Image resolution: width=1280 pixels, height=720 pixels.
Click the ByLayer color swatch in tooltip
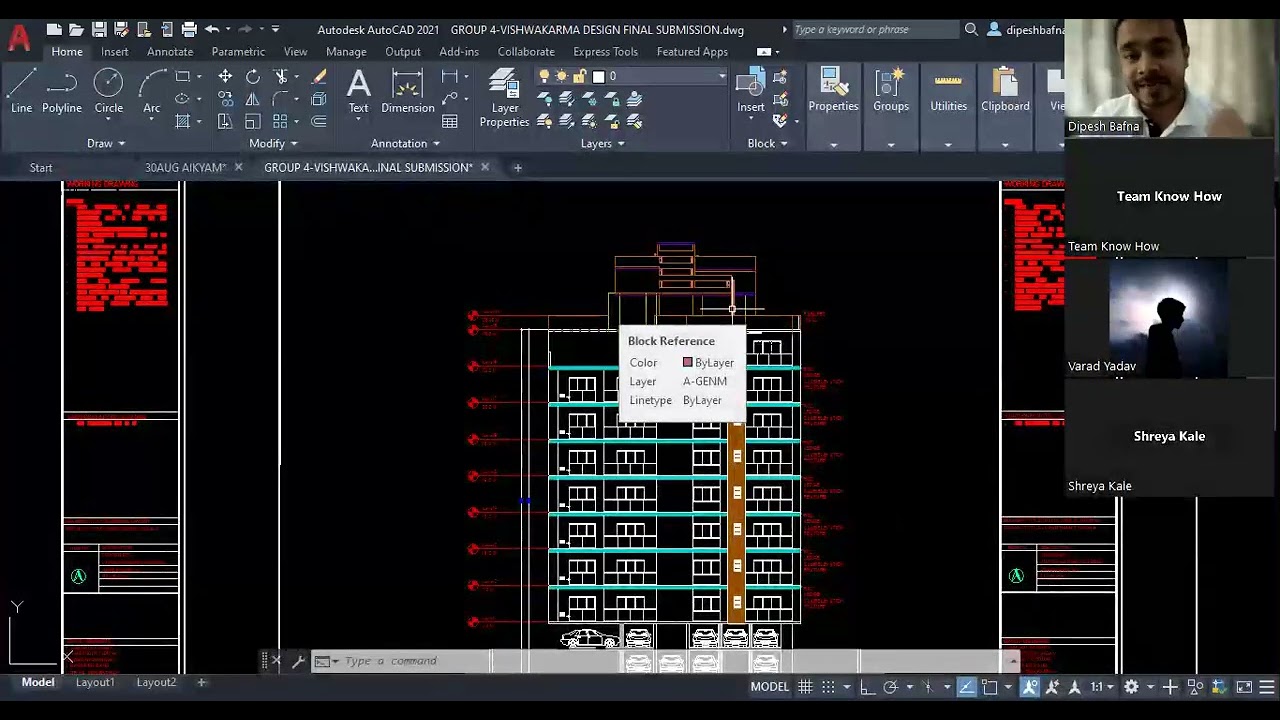687,362
